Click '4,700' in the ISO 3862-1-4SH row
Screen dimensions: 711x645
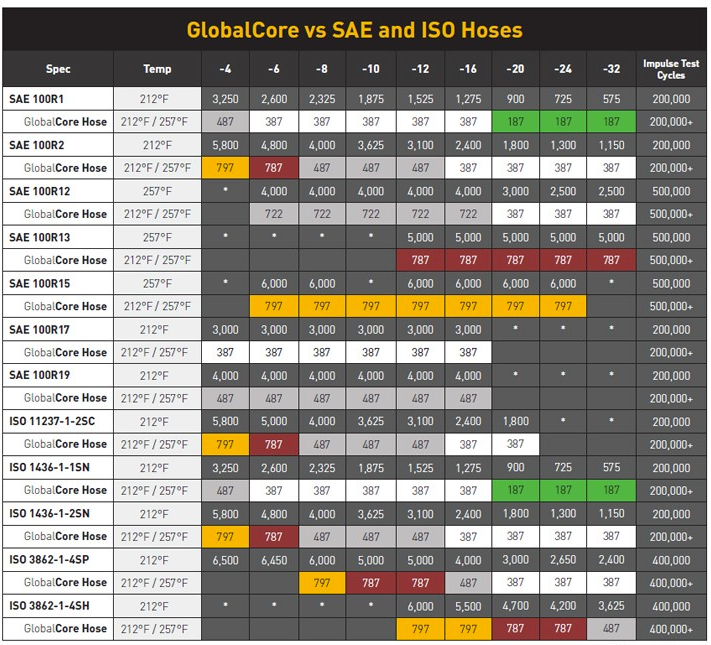515,606
